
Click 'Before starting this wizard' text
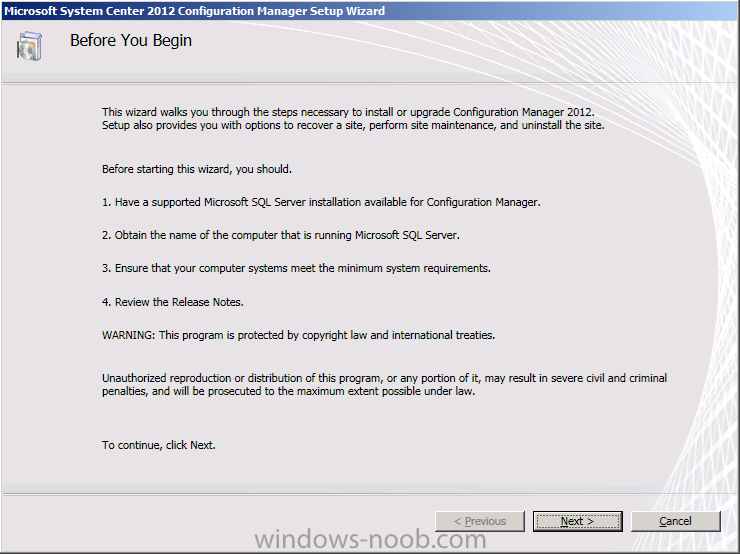tap(197, 169)
